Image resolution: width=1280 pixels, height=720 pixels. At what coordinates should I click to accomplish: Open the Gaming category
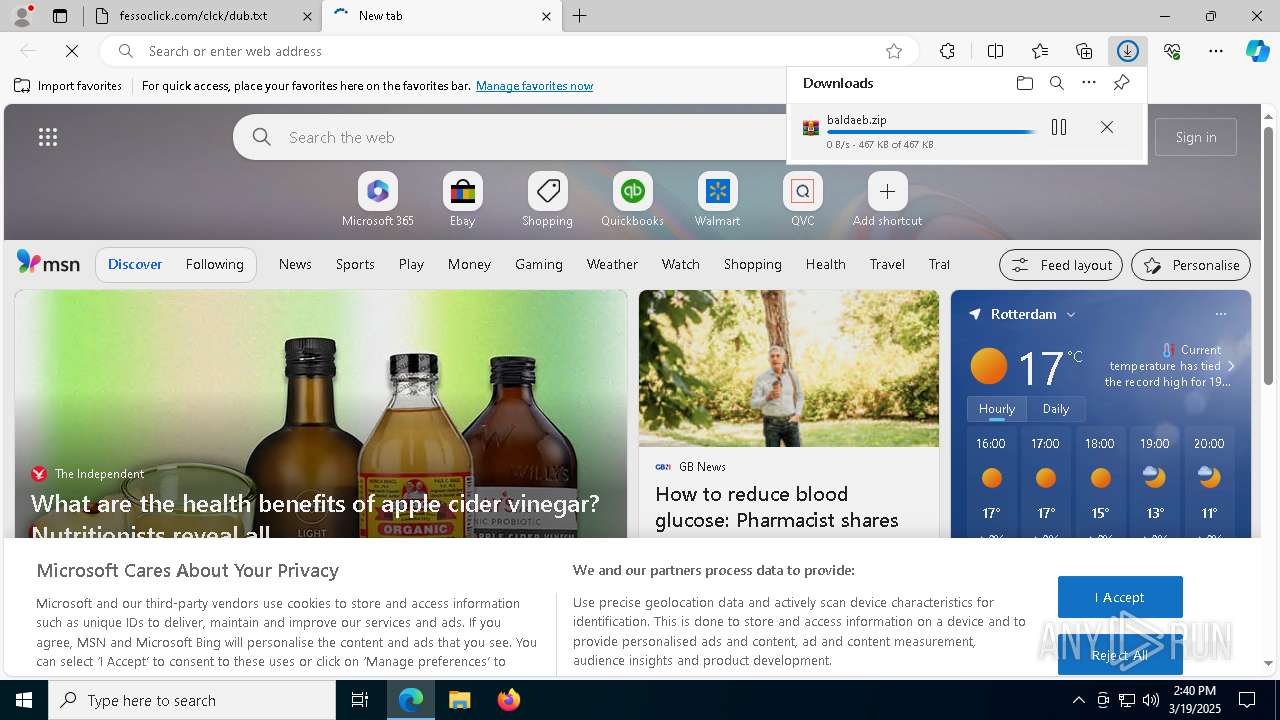pyautogui.click(x=539, y=264)
